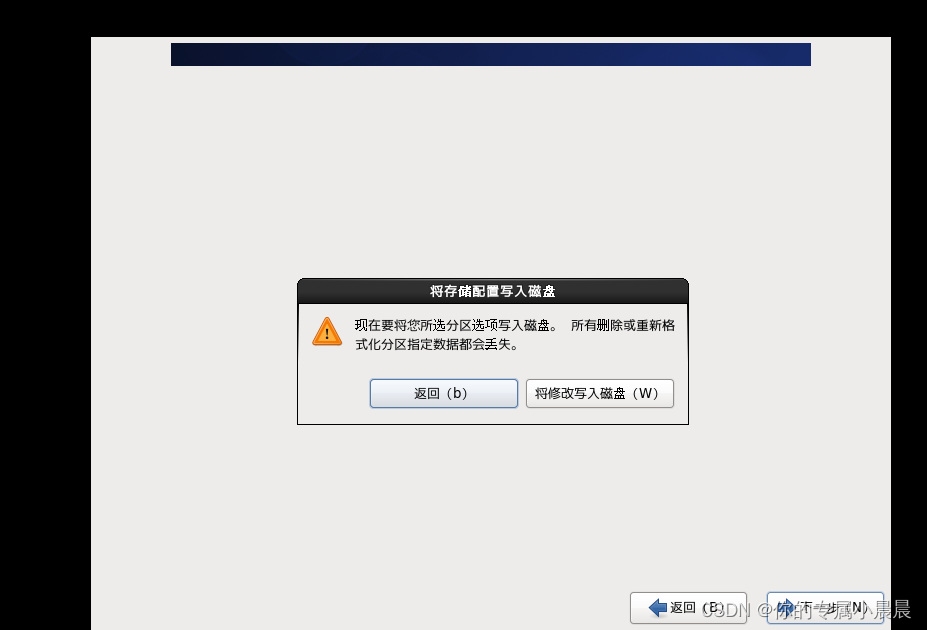927x630 pixels.
Task: Click the text line 式化分区指定数据都会丢失
Action: tap(436, 345)
